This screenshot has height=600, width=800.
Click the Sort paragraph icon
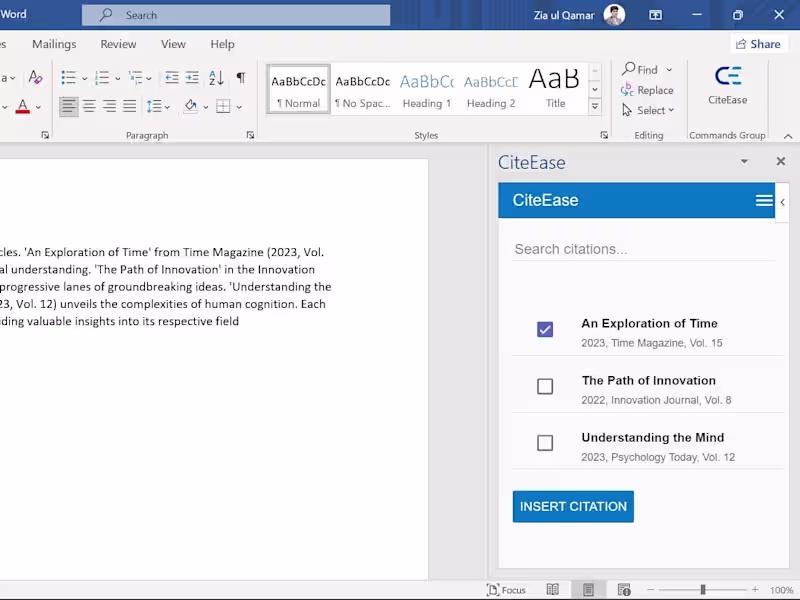coord(216,78)
